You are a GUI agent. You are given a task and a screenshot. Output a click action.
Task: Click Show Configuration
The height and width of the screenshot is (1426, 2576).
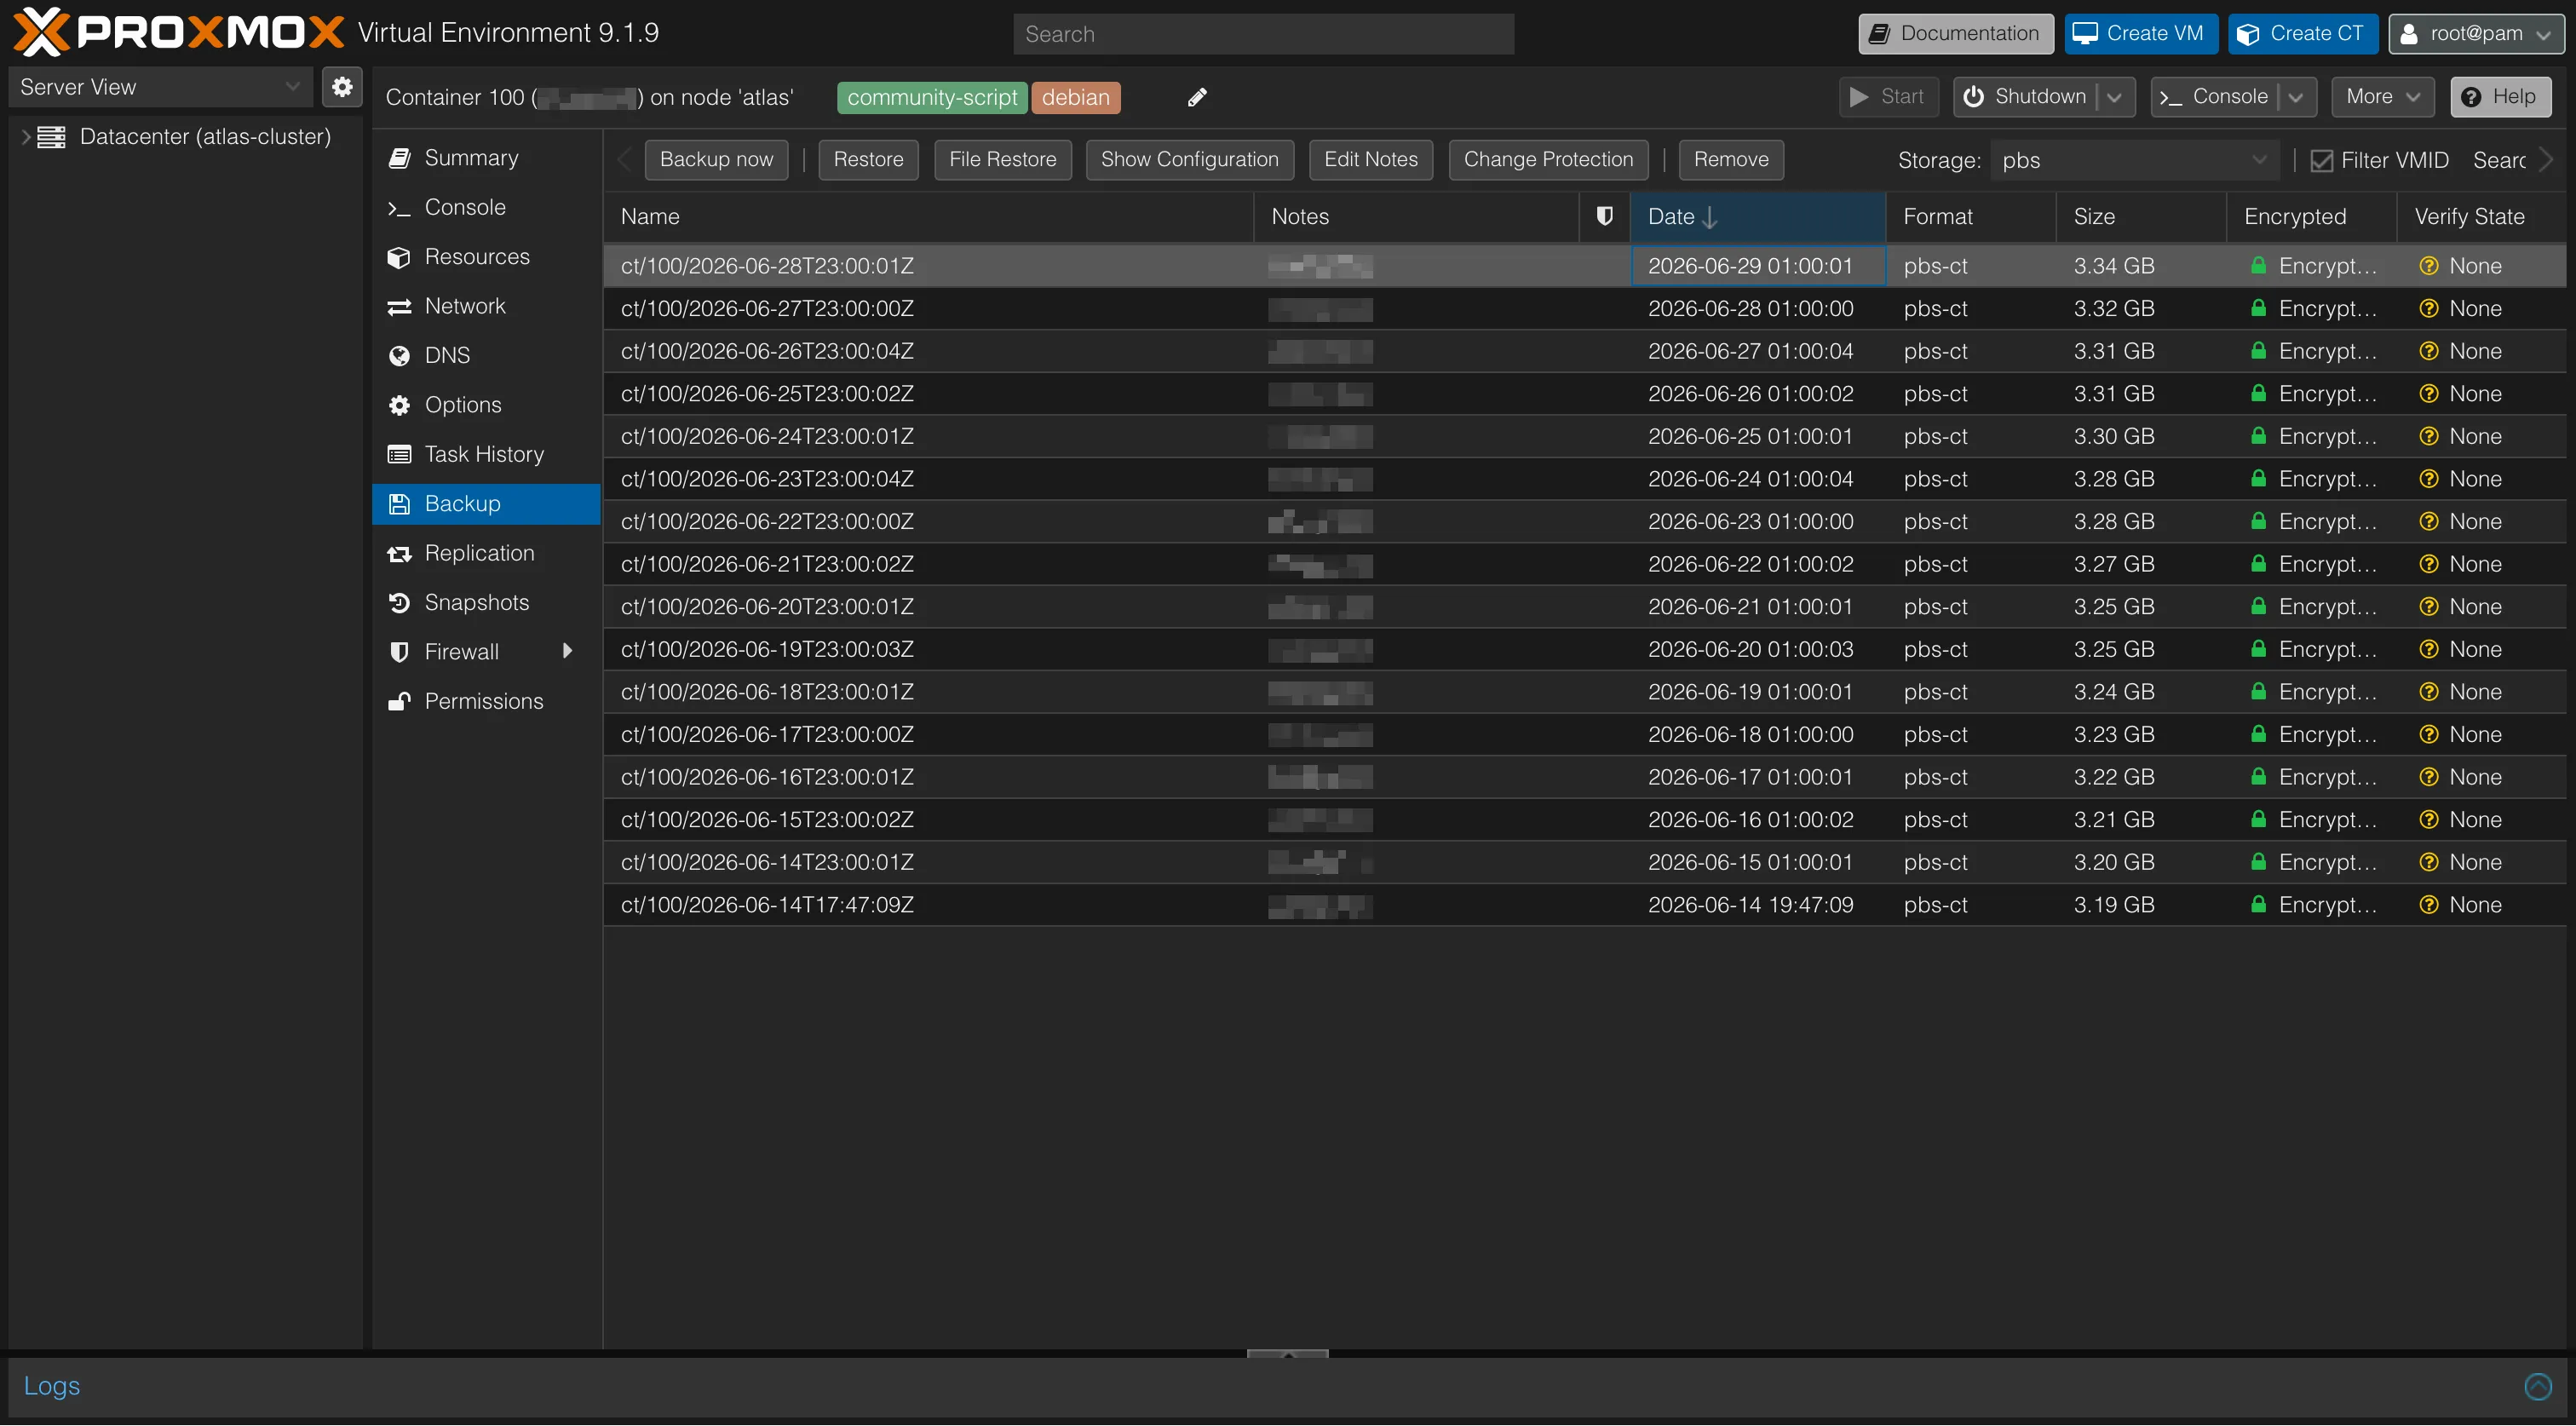pyautogui.click(x=1189, y=160)
